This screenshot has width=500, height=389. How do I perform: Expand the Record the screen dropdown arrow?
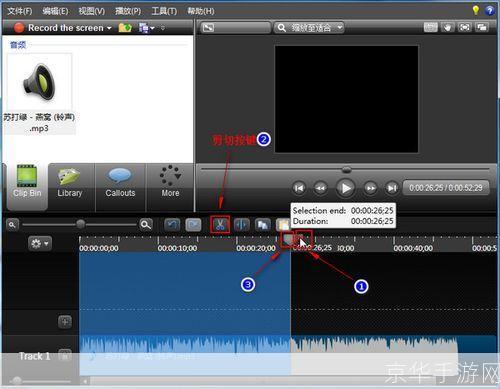coord(109,28)
